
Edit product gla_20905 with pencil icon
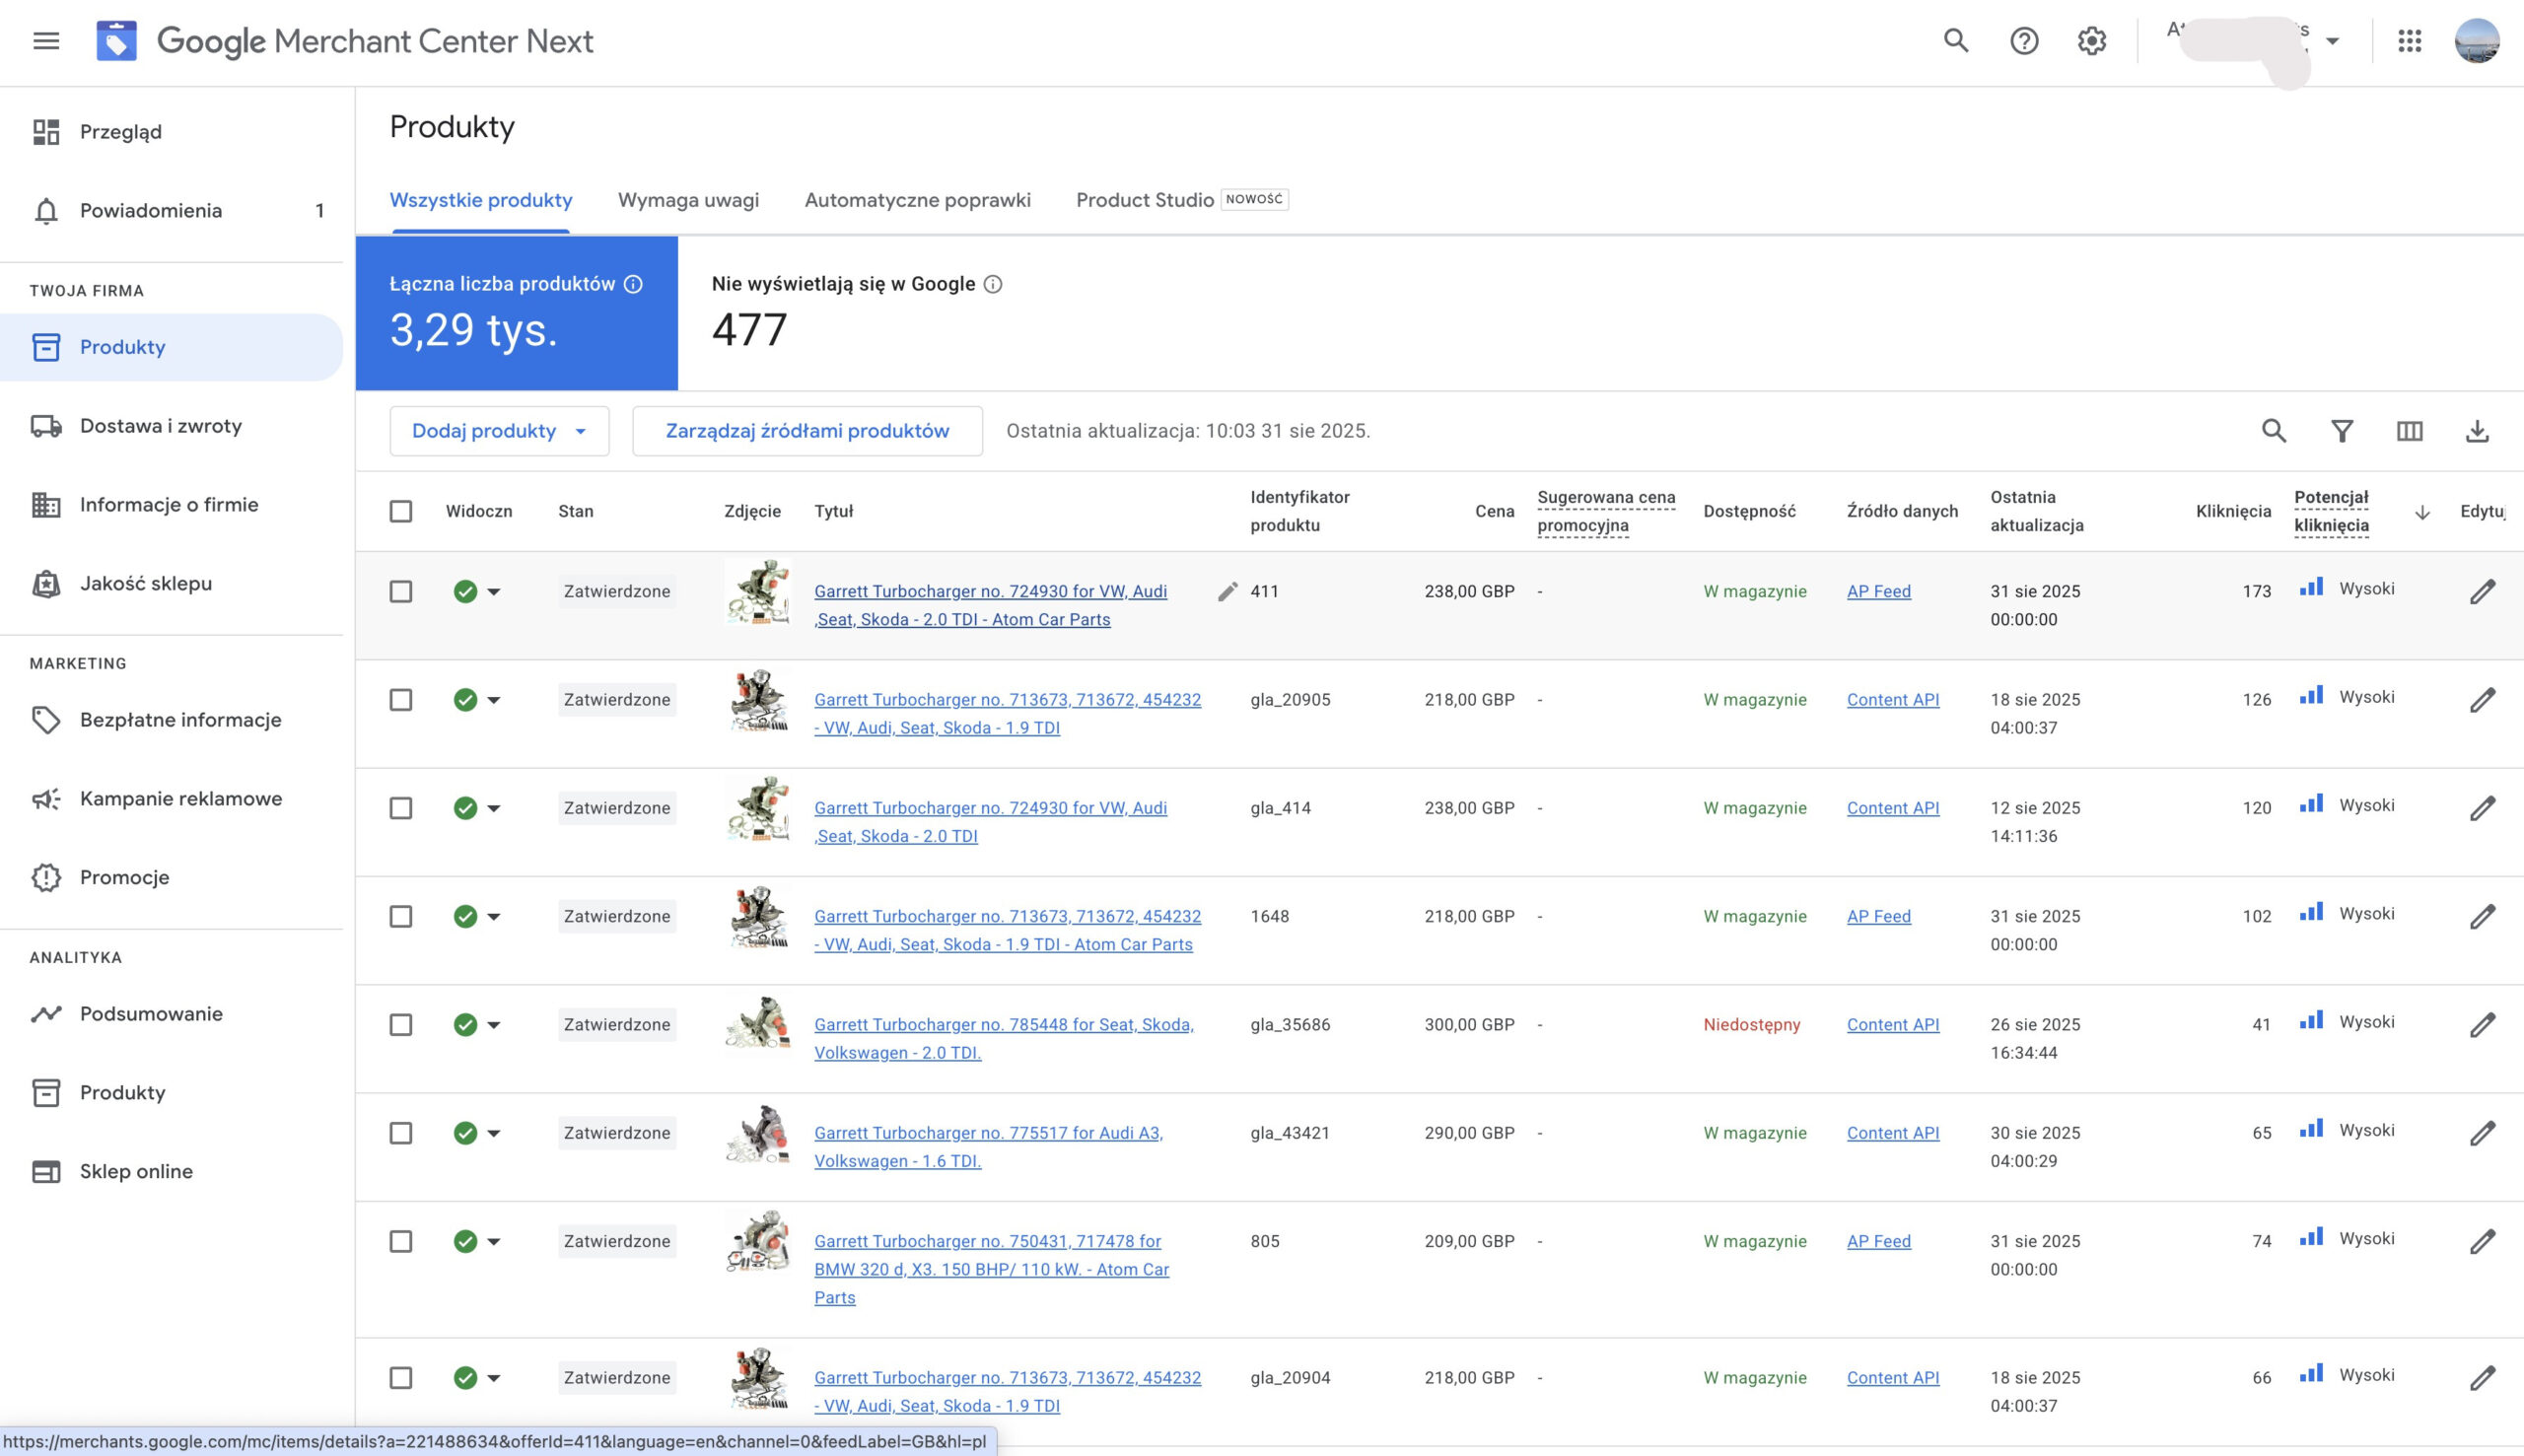2483,699
